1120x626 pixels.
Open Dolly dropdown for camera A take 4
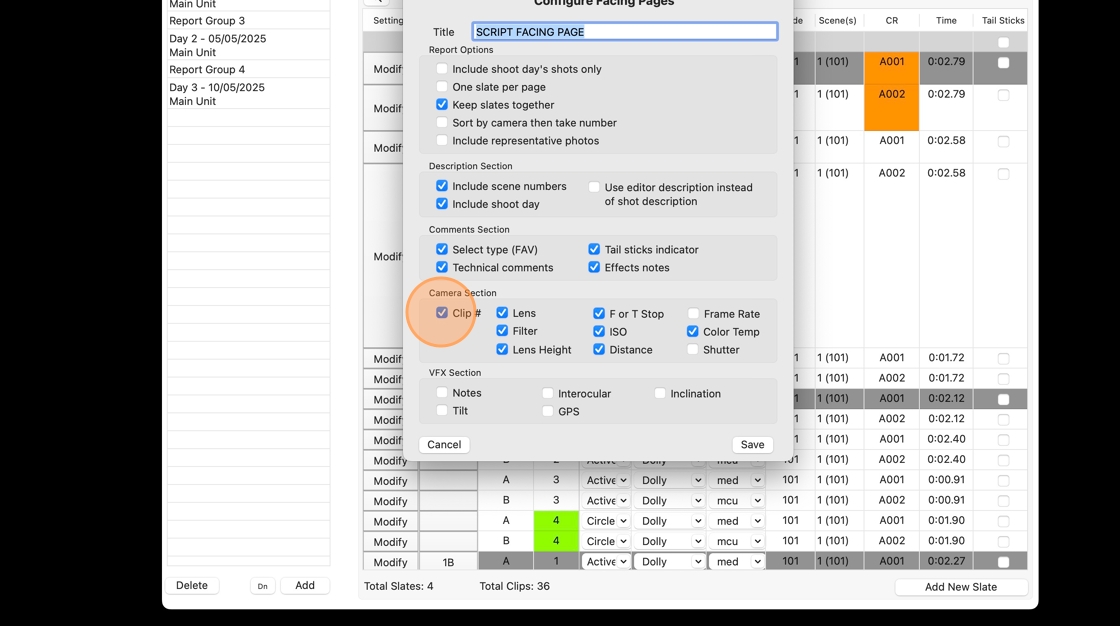pyautogui.click(x=670, y=521)
